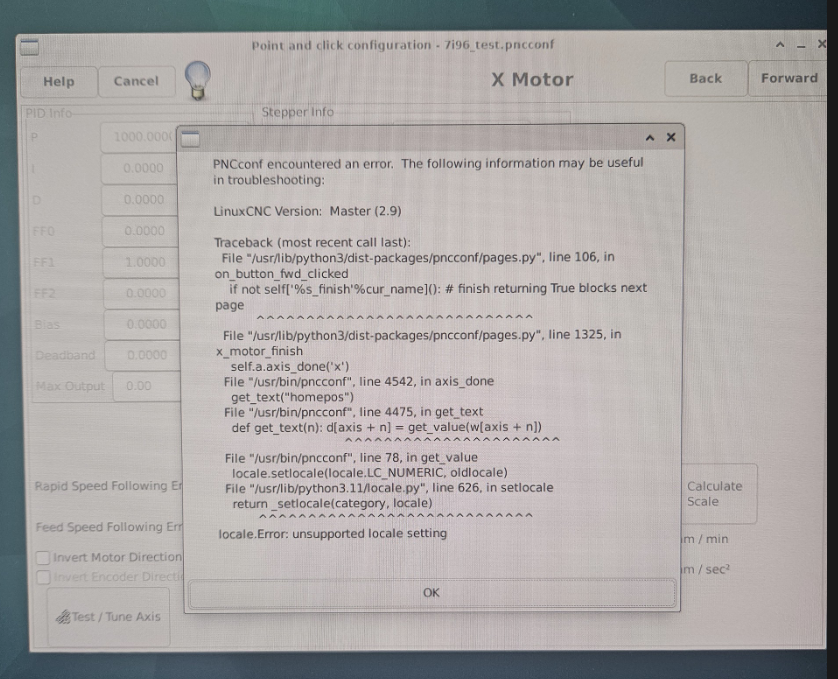Roll up the error dialog using the caret icon
Image resolution: width=838 pixels, height=679 pixels.
(650, 138)
